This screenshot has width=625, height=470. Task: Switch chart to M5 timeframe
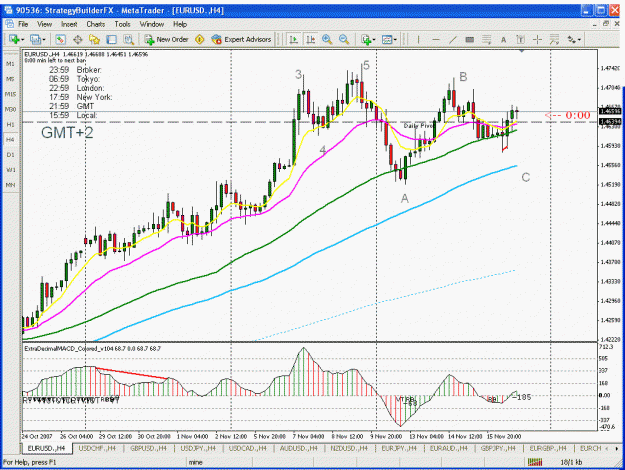click(10, 79)
